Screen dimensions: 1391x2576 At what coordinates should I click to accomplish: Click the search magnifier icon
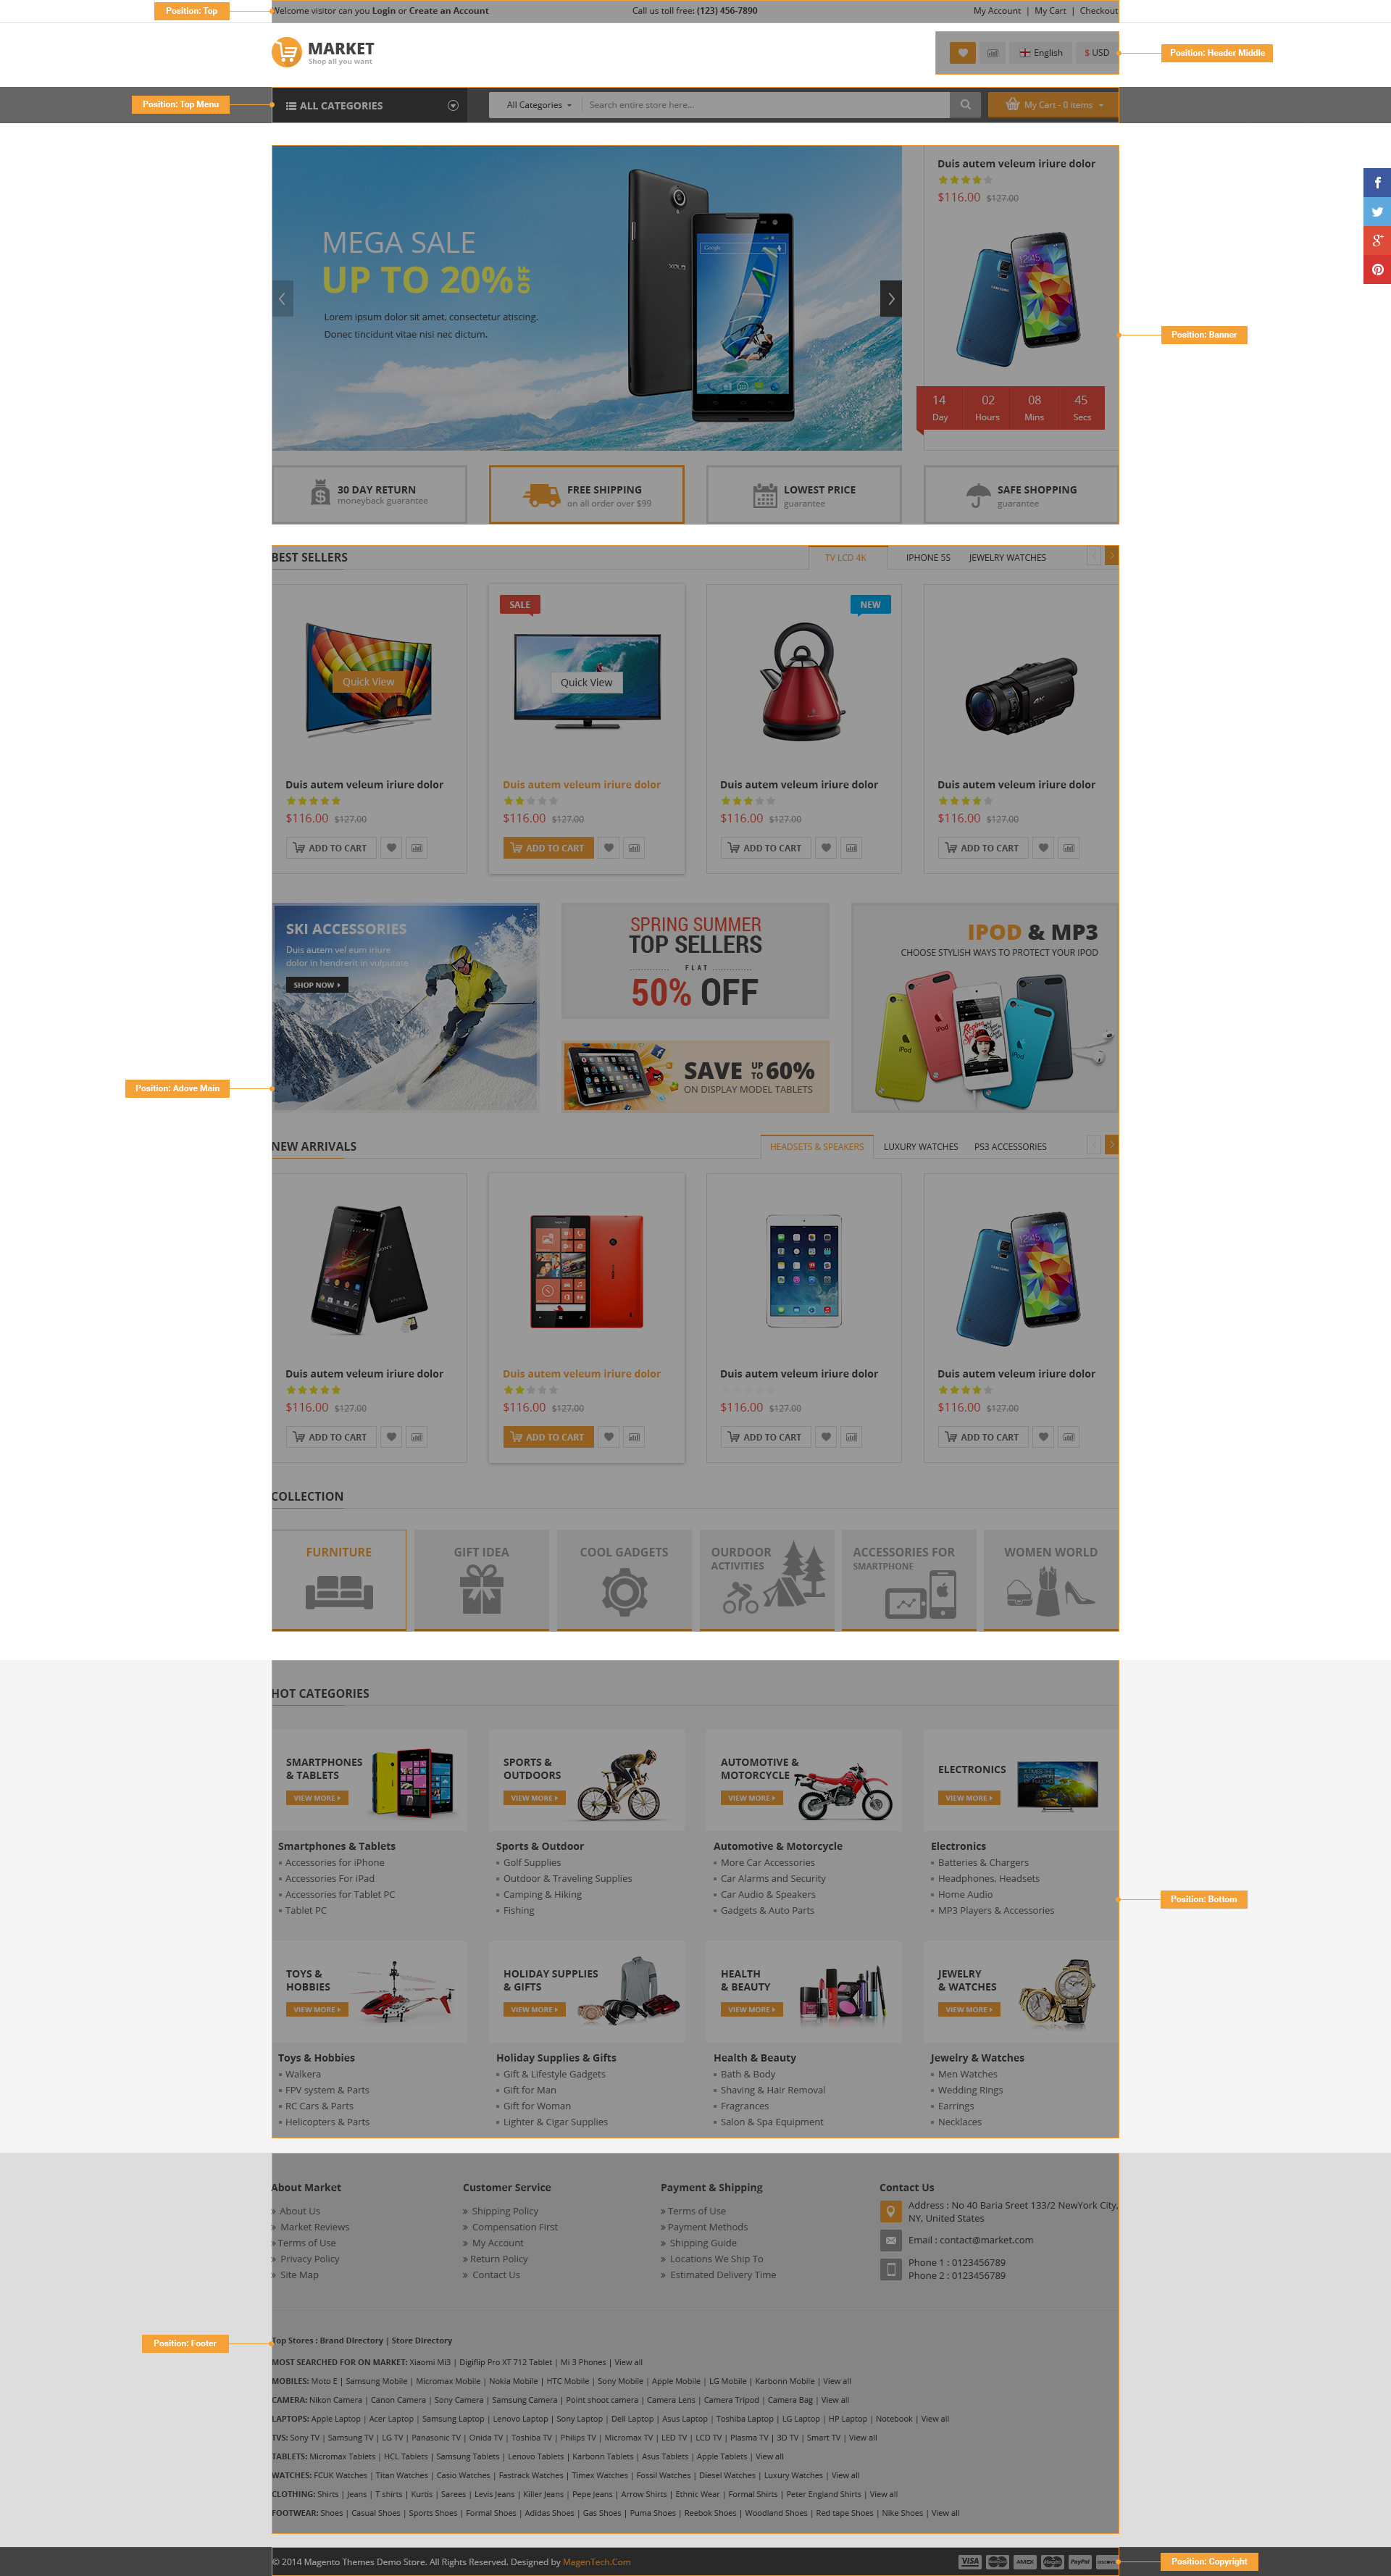pyautogui.click(x=965, y=105)
